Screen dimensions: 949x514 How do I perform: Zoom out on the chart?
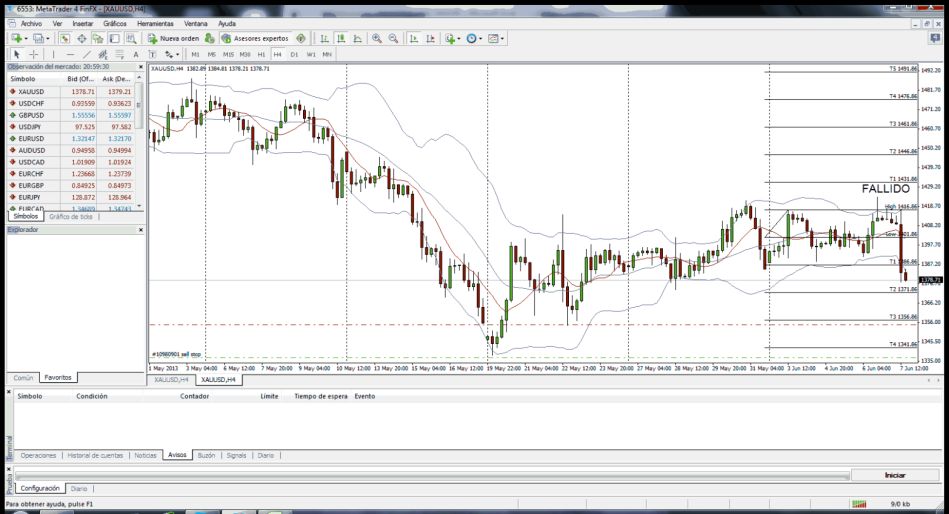(393, 38)
